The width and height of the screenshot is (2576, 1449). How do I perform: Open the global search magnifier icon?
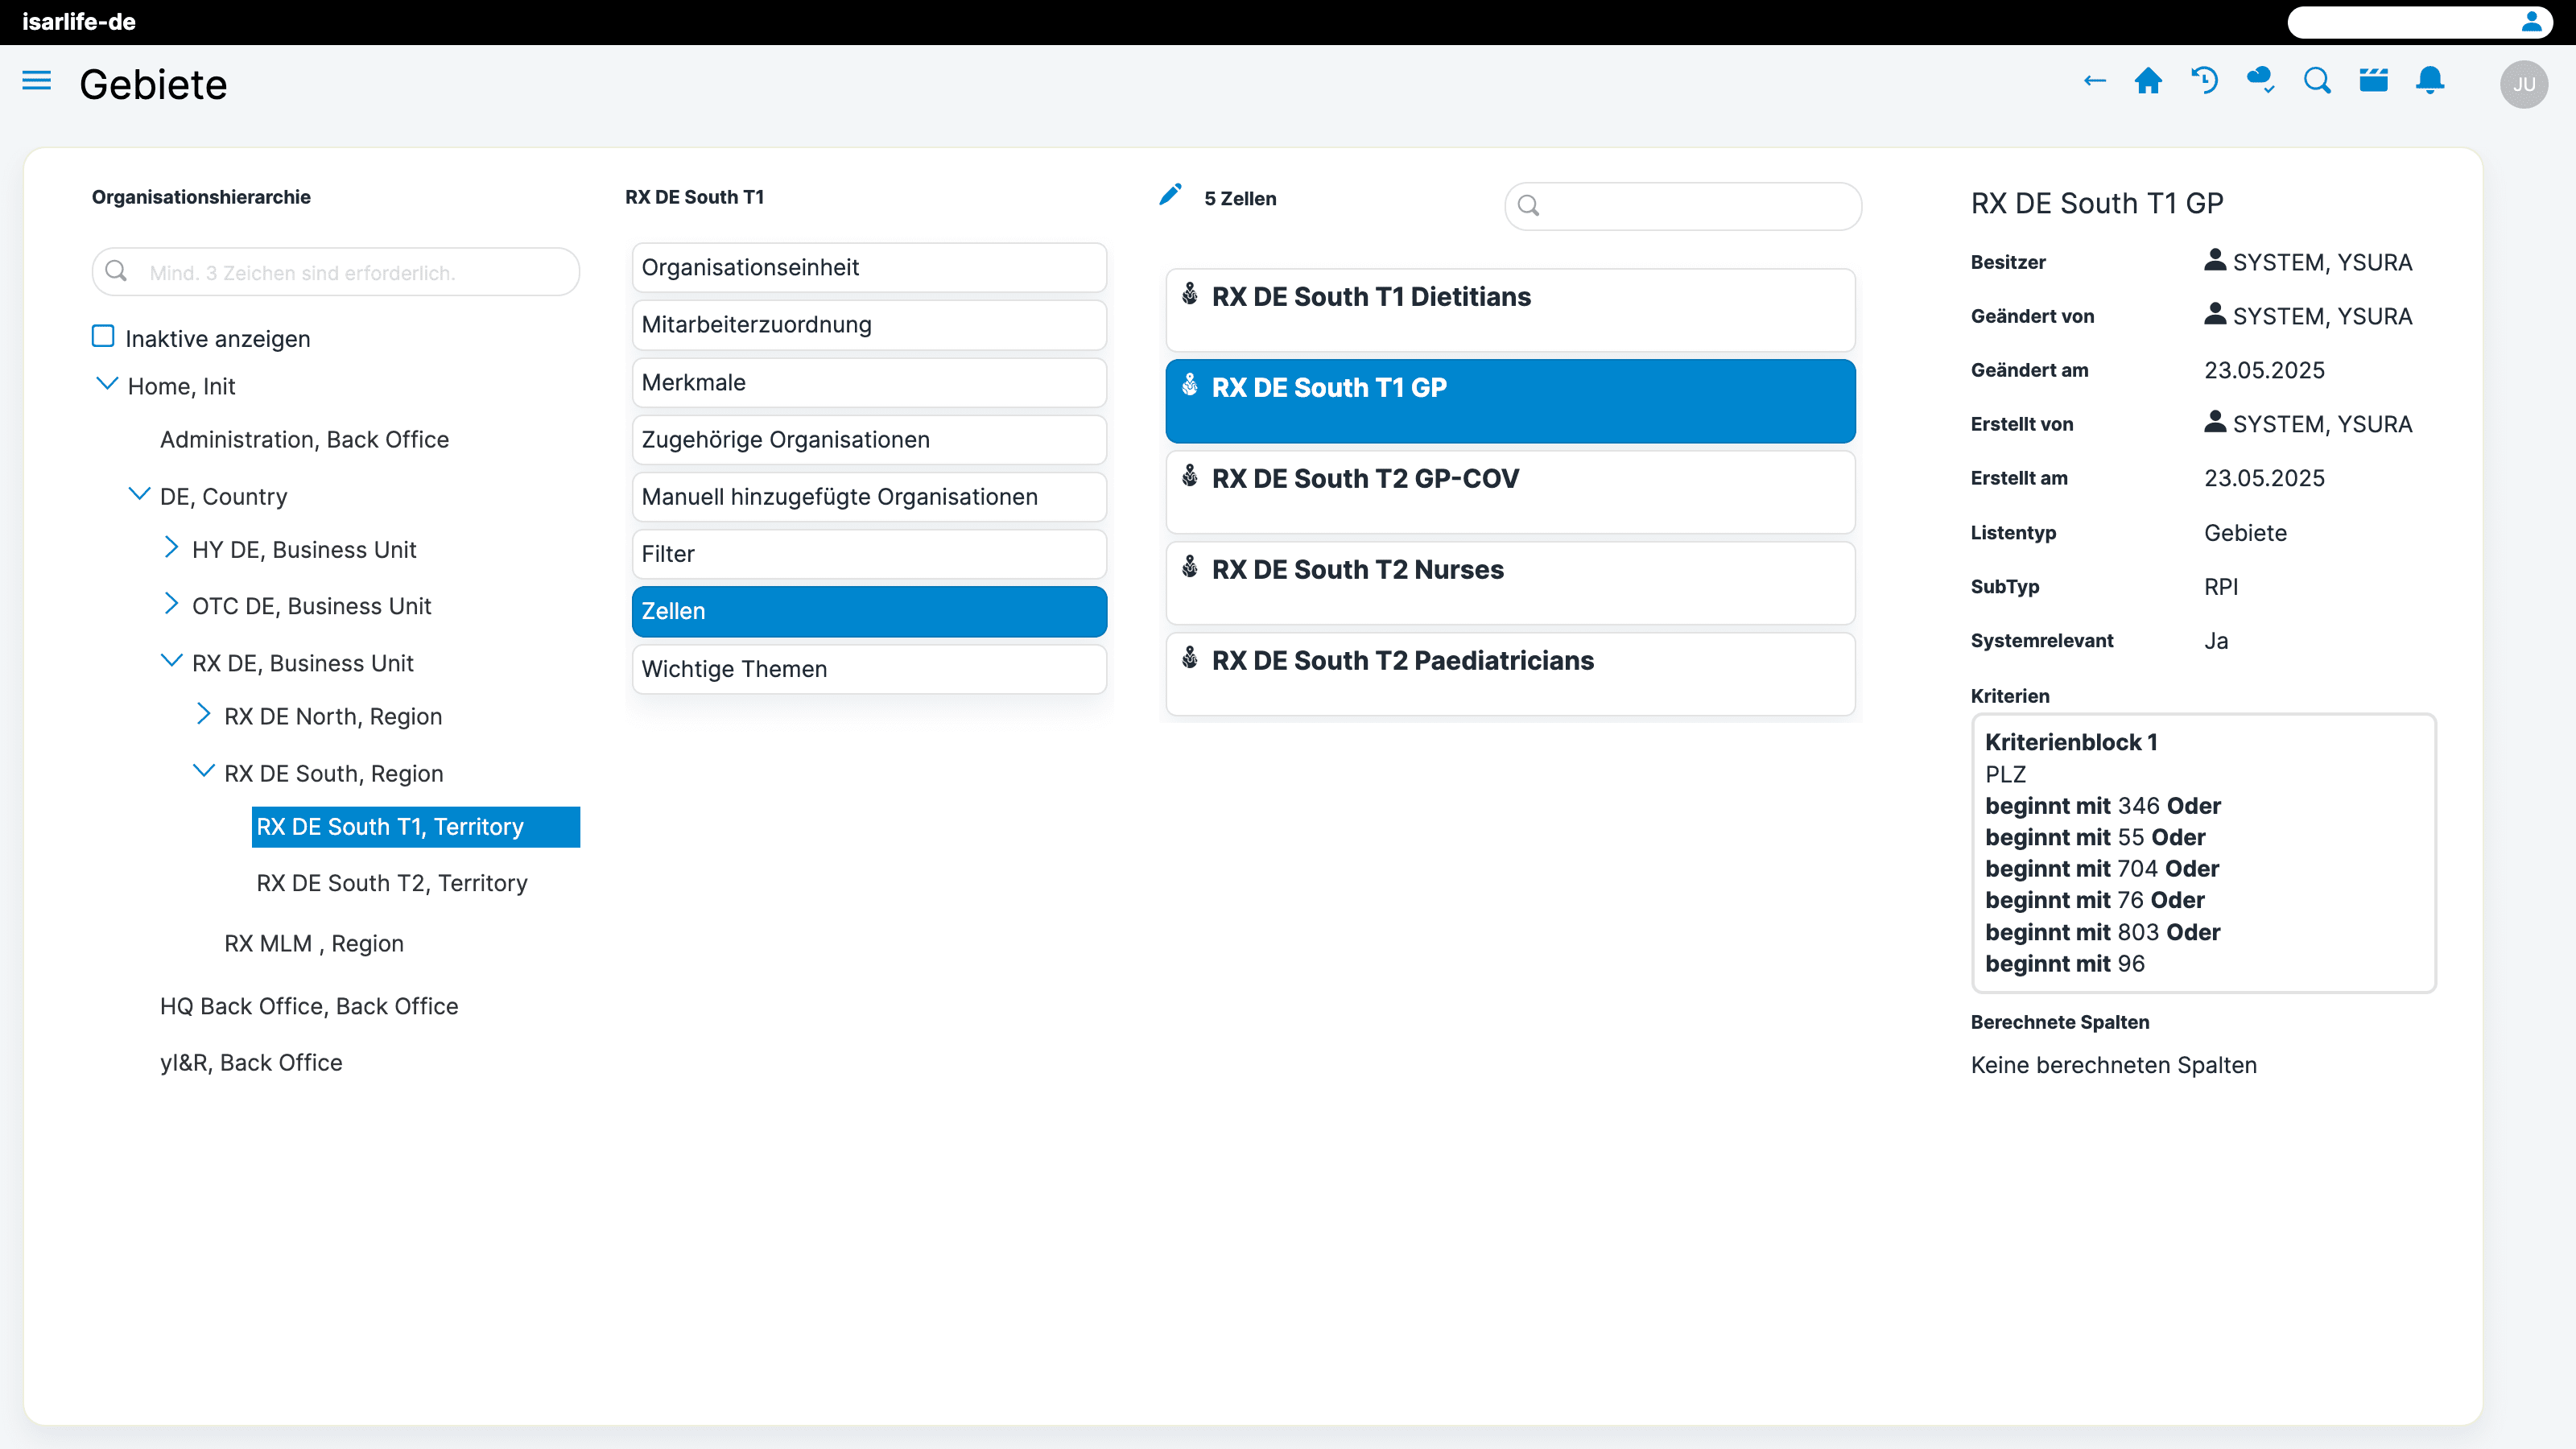pyautogui.click(x=2317, y=81)
